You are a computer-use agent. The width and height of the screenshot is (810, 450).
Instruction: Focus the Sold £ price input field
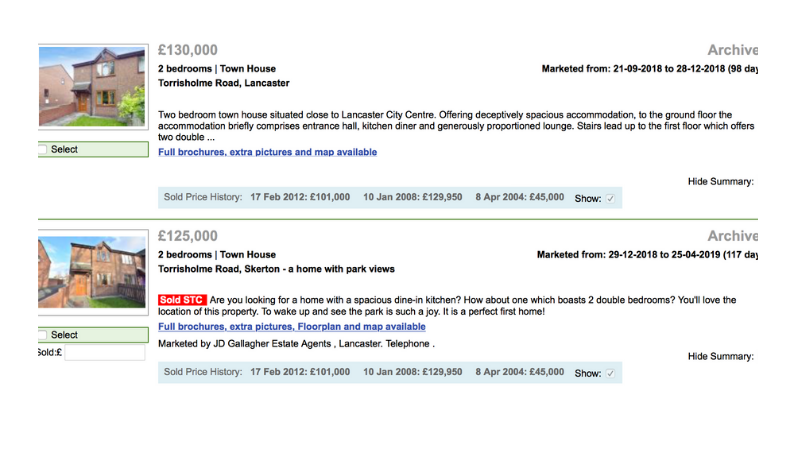coord(104,353)
